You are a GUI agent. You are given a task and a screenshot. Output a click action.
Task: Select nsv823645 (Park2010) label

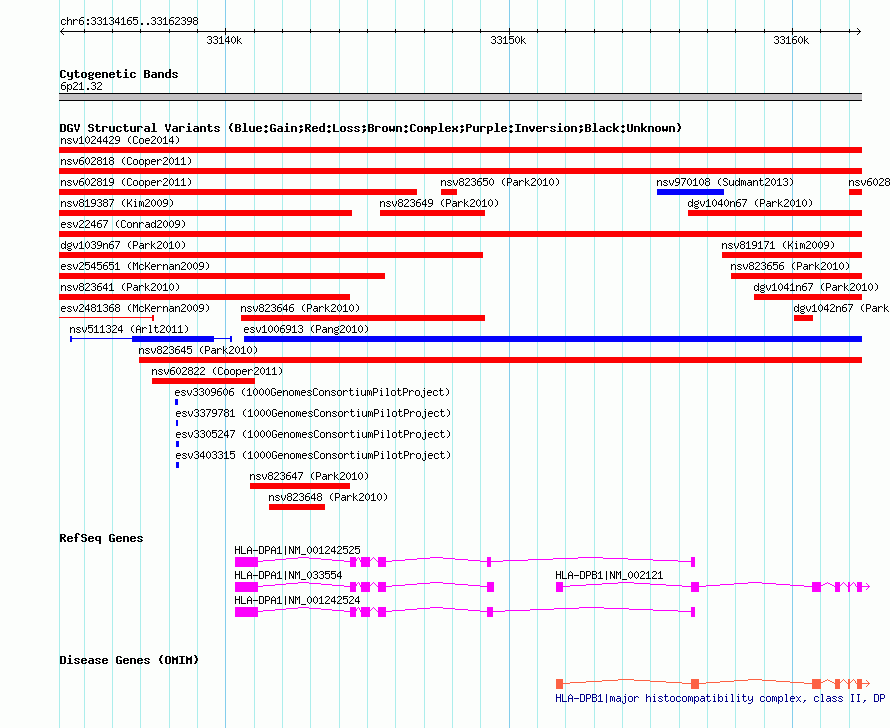point(198,350)
